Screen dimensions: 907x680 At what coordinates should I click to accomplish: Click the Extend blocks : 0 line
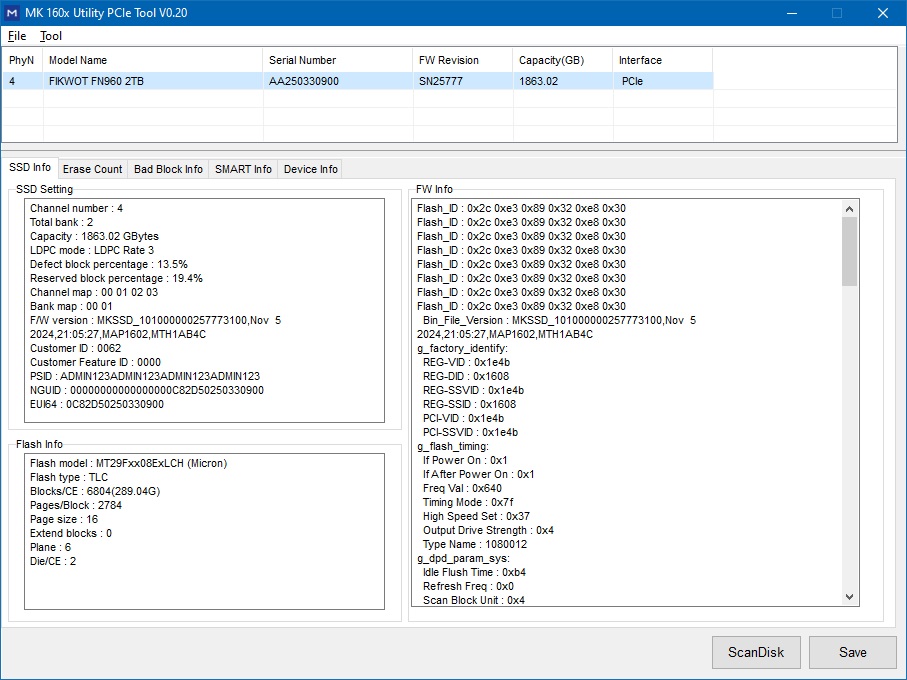tap(71, 533)
